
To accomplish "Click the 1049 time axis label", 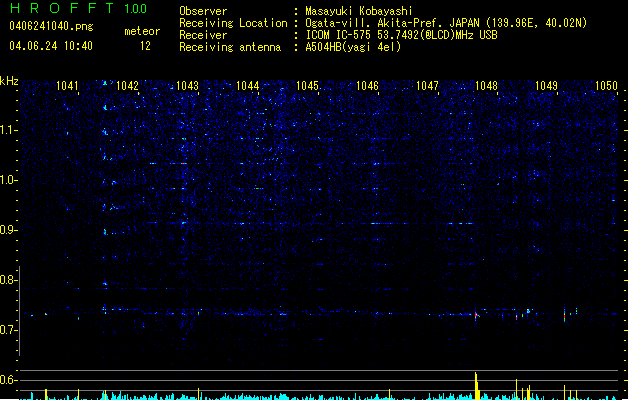I will click(x=546, y=85).
